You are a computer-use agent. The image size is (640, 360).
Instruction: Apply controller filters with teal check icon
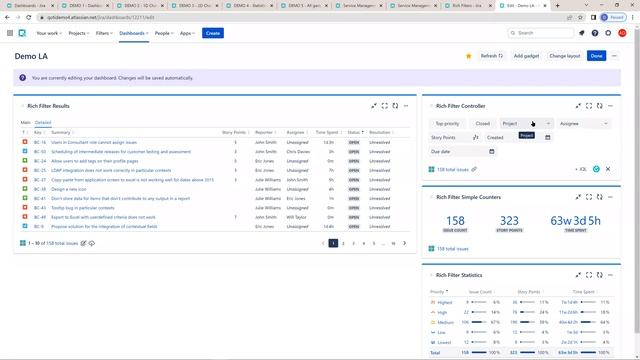coord(596,169)
